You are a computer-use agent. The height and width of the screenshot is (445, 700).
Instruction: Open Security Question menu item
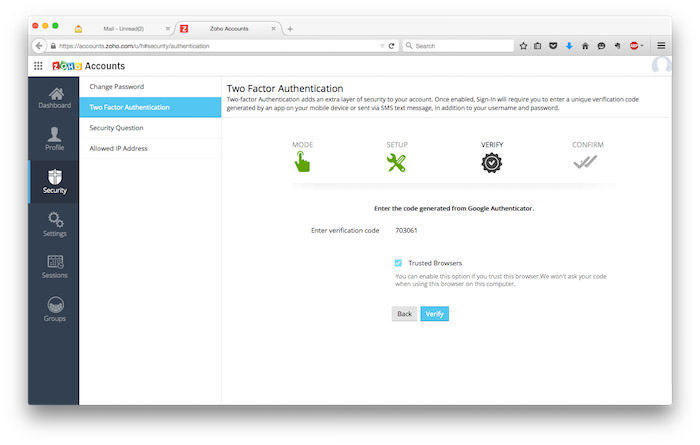[150, 128]
